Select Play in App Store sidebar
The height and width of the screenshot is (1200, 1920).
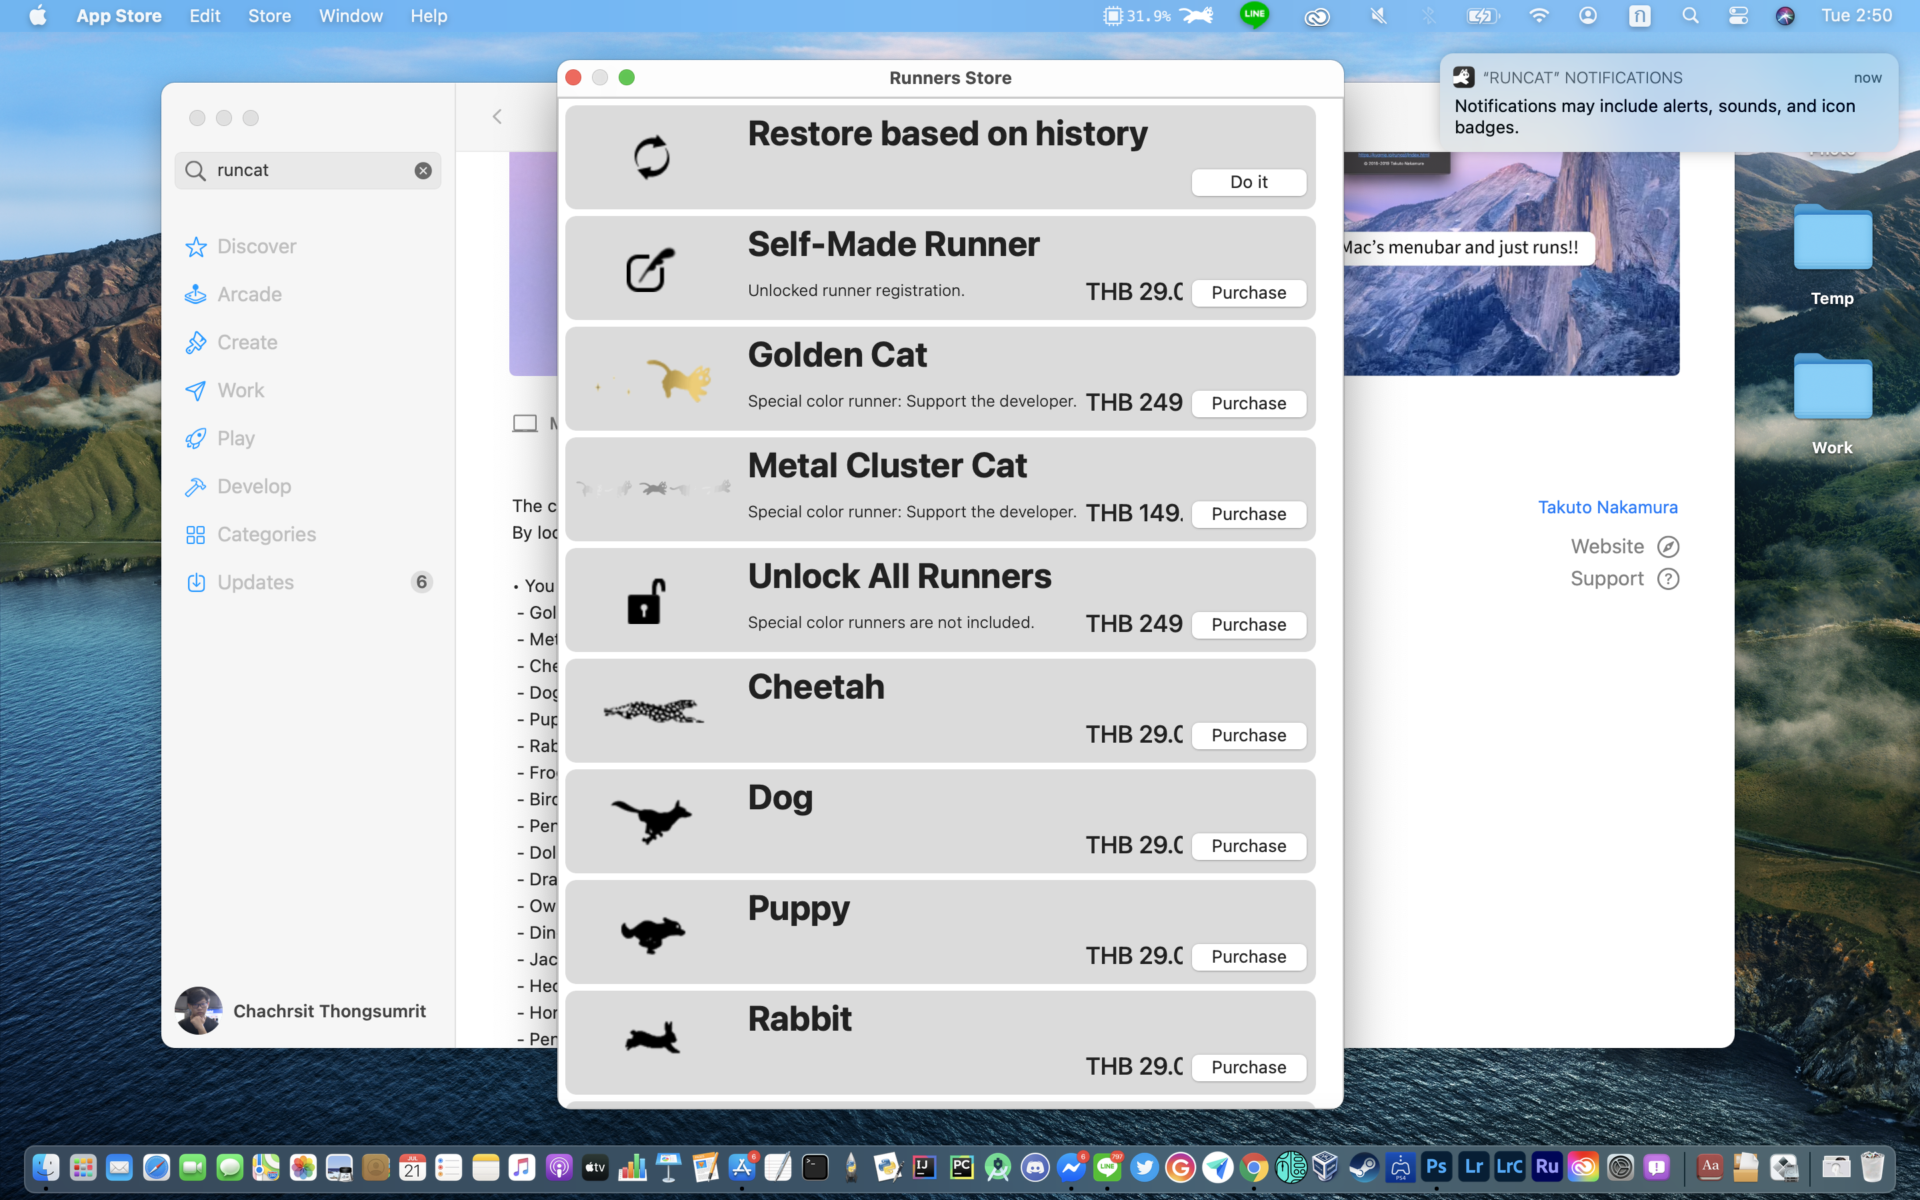click(x=308, y=438)
